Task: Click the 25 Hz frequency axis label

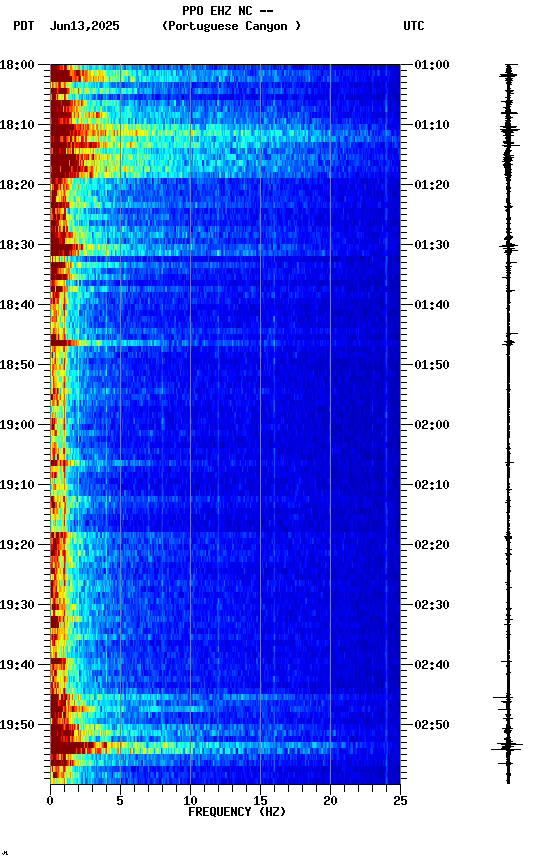Action: pyautogui.click(x=400, y=801)
